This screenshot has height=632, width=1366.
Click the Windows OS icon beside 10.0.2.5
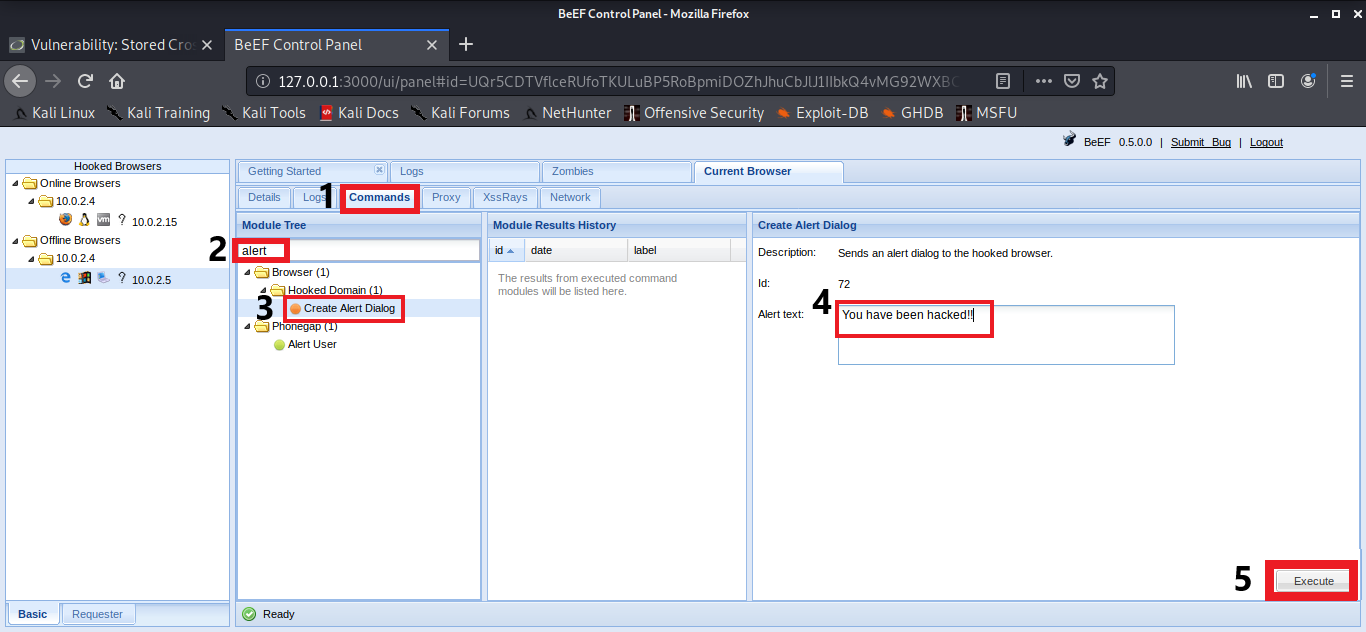point(84,278)
